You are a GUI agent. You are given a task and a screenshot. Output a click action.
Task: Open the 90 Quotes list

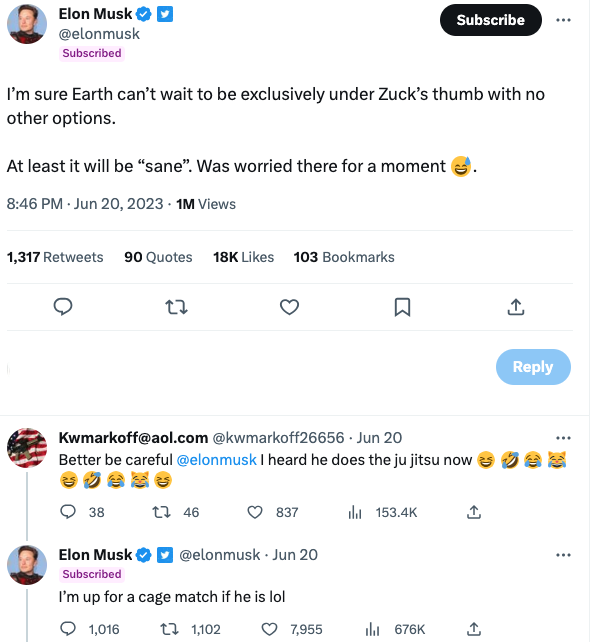coord(158,257)
